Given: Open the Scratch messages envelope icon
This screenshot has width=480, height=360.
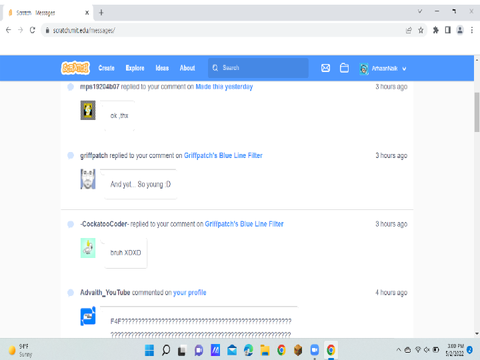Looking at the screenshot, I should [325, 68].
